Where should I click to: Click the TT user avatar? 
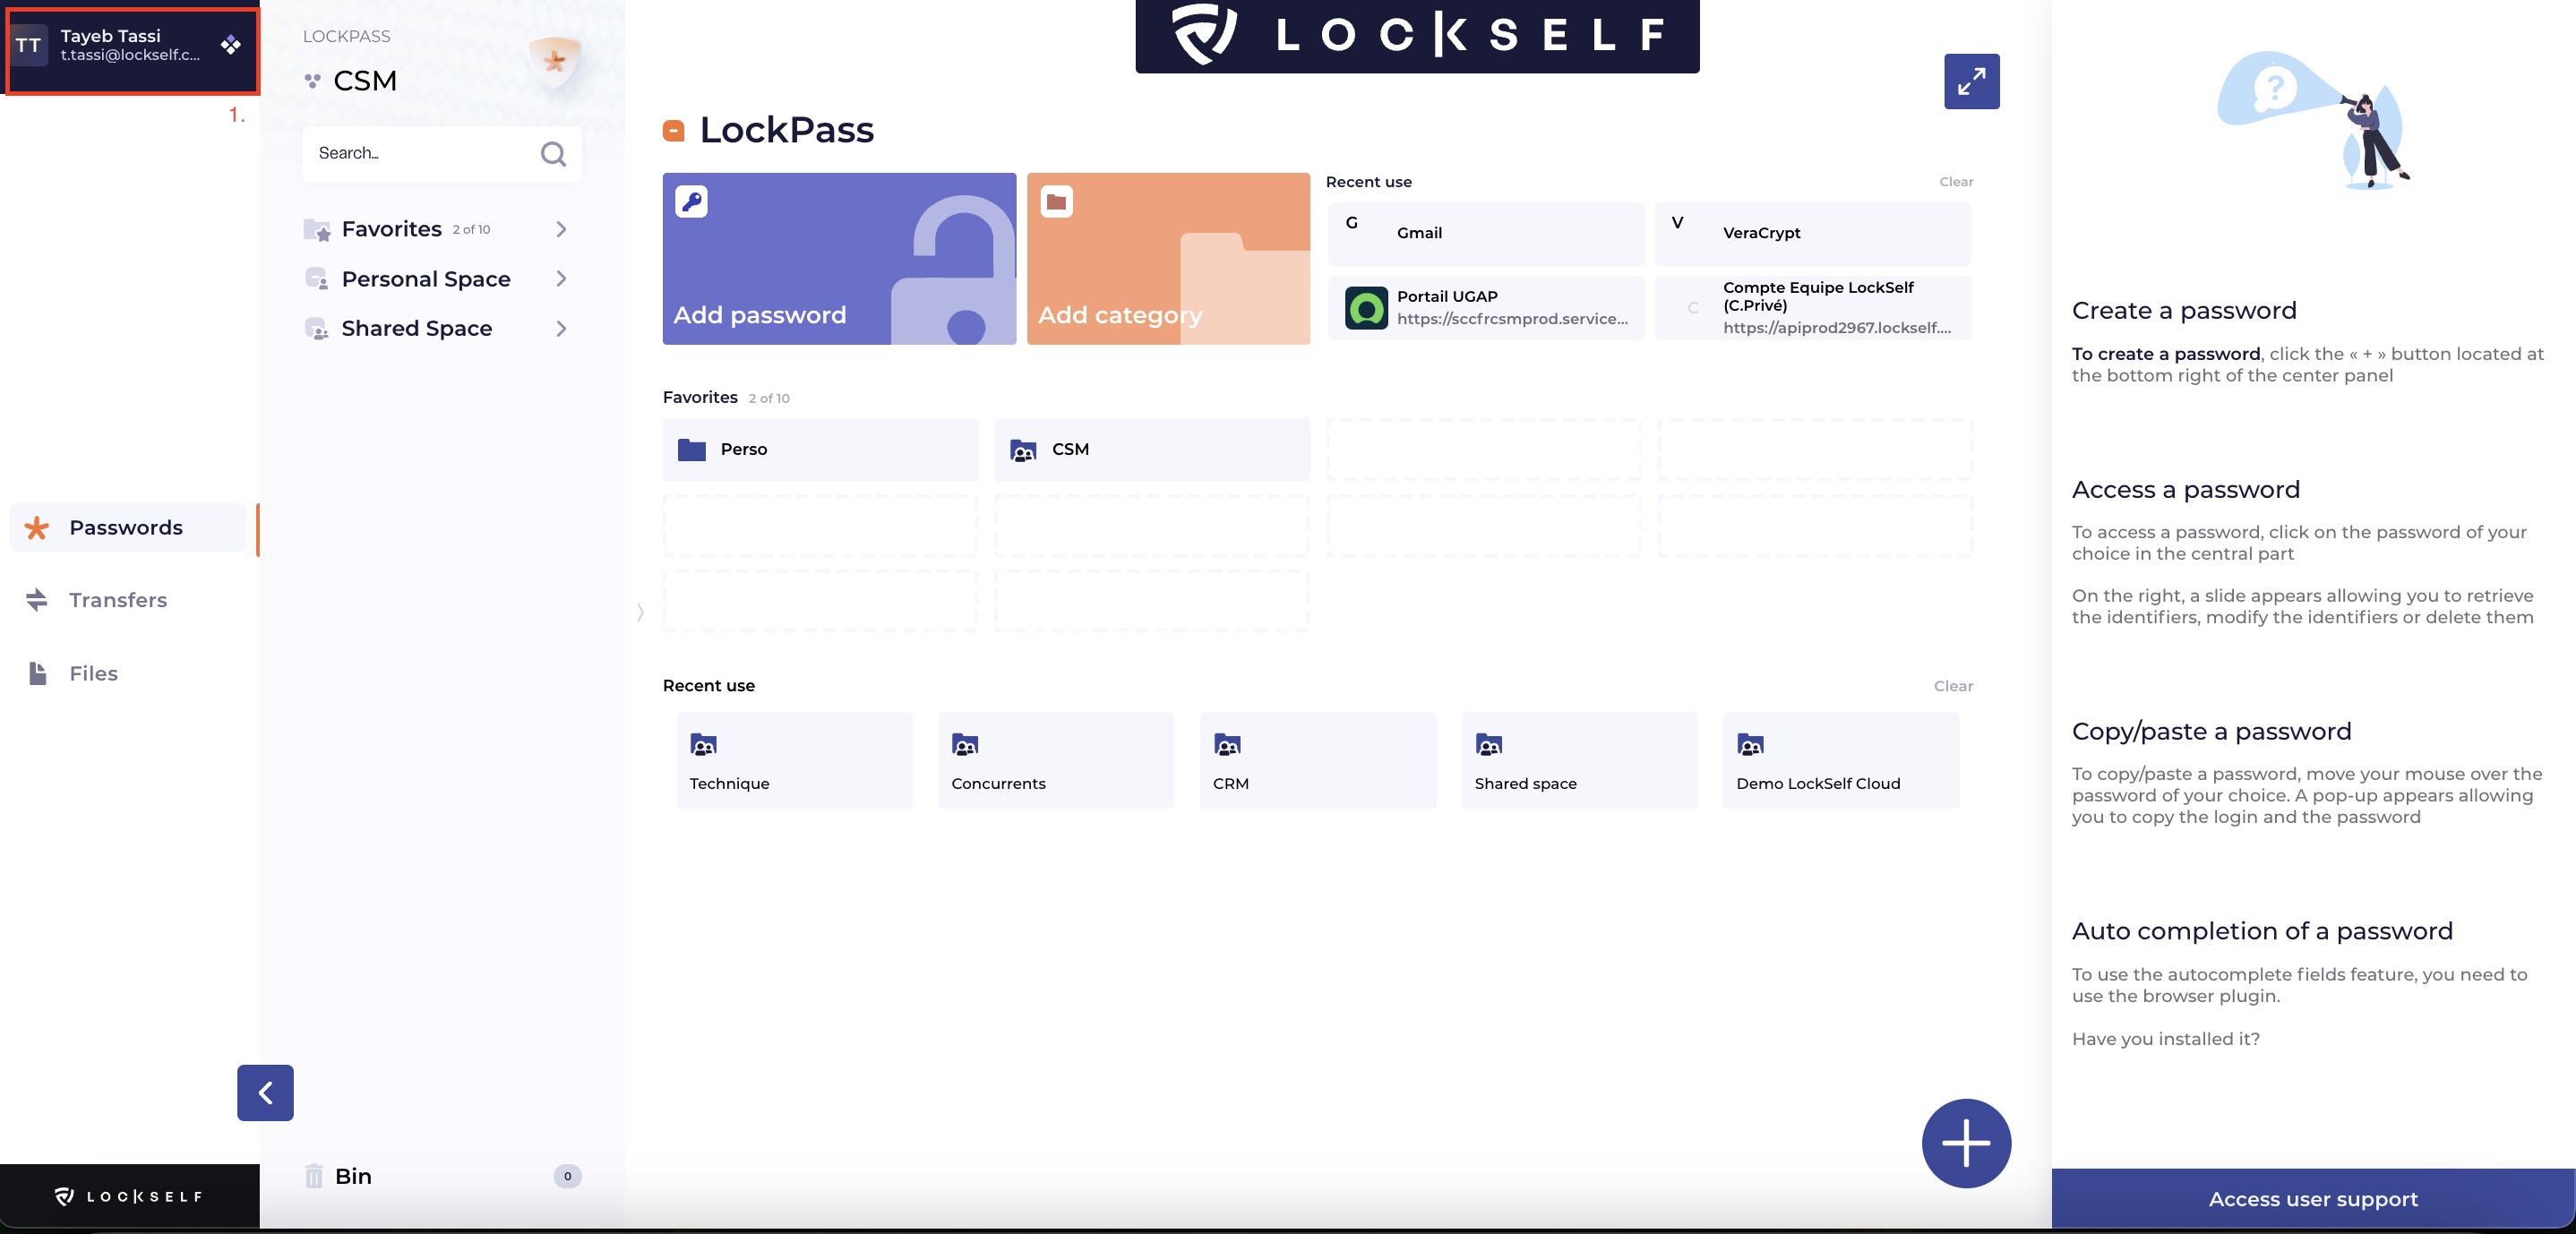[x=29, y=45]
